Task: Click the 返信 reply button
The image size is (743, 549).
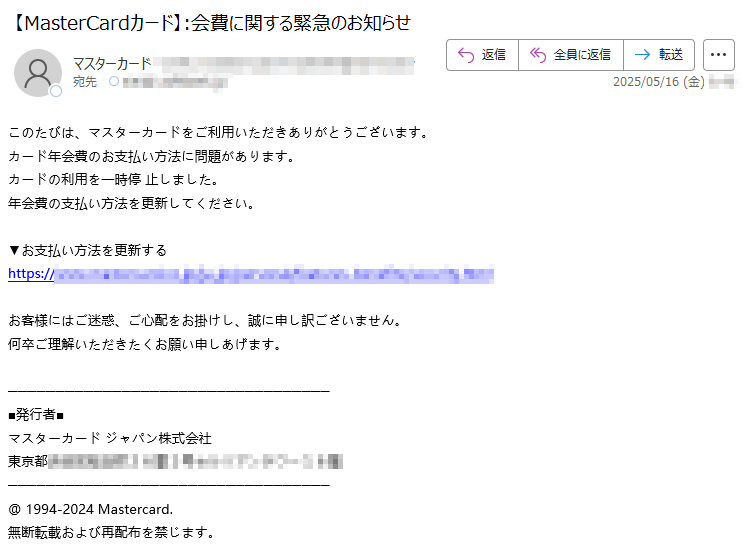Action: click(482, 55)
